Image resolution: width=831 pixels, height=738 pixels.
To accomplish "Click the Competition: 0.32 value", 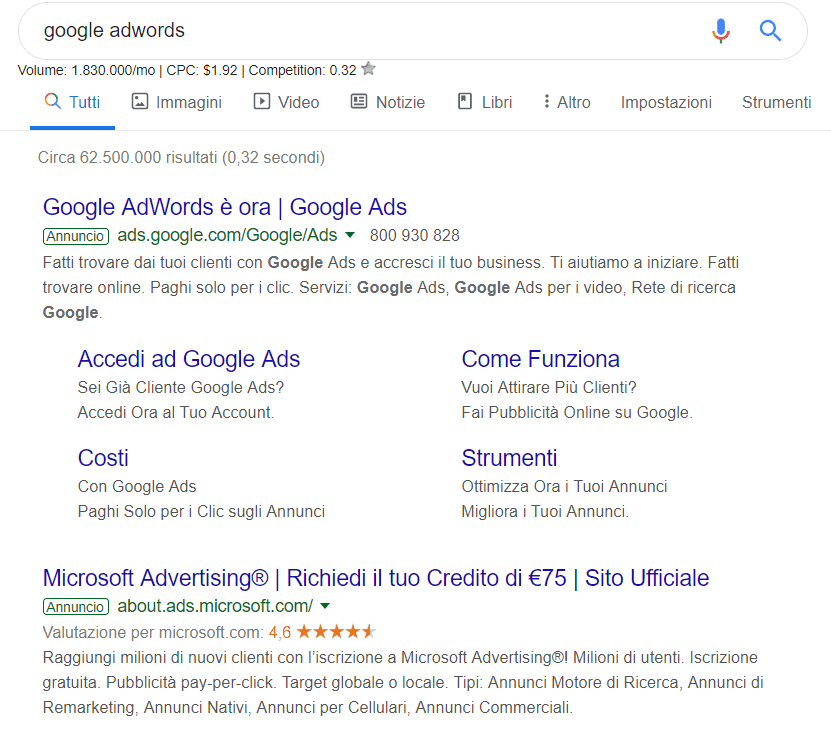I will coord(303,70).
